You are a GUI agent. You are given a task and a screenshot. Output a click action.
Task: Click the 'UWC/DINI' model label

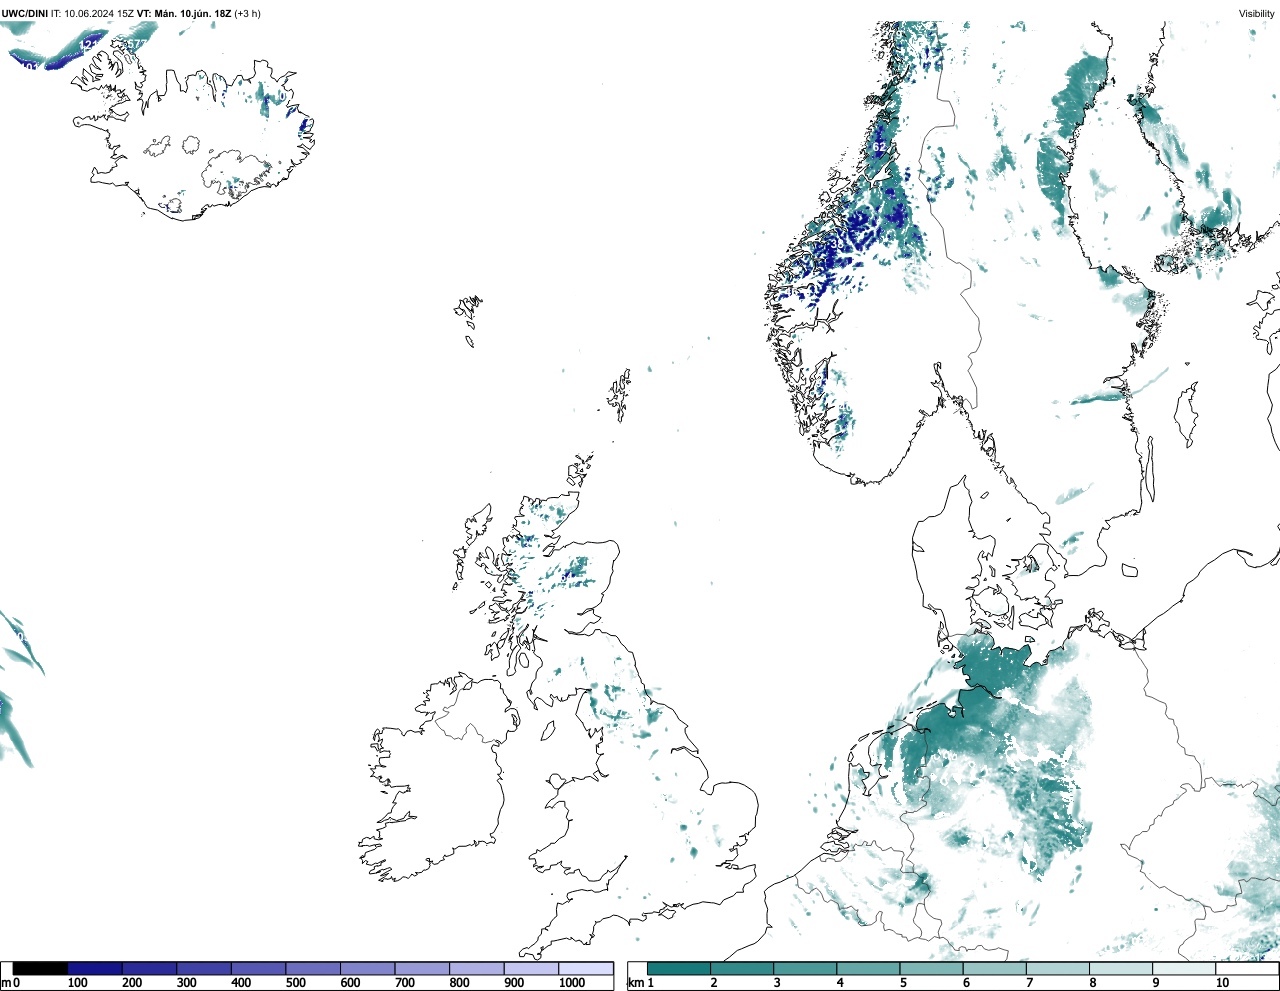coord(25,14)
